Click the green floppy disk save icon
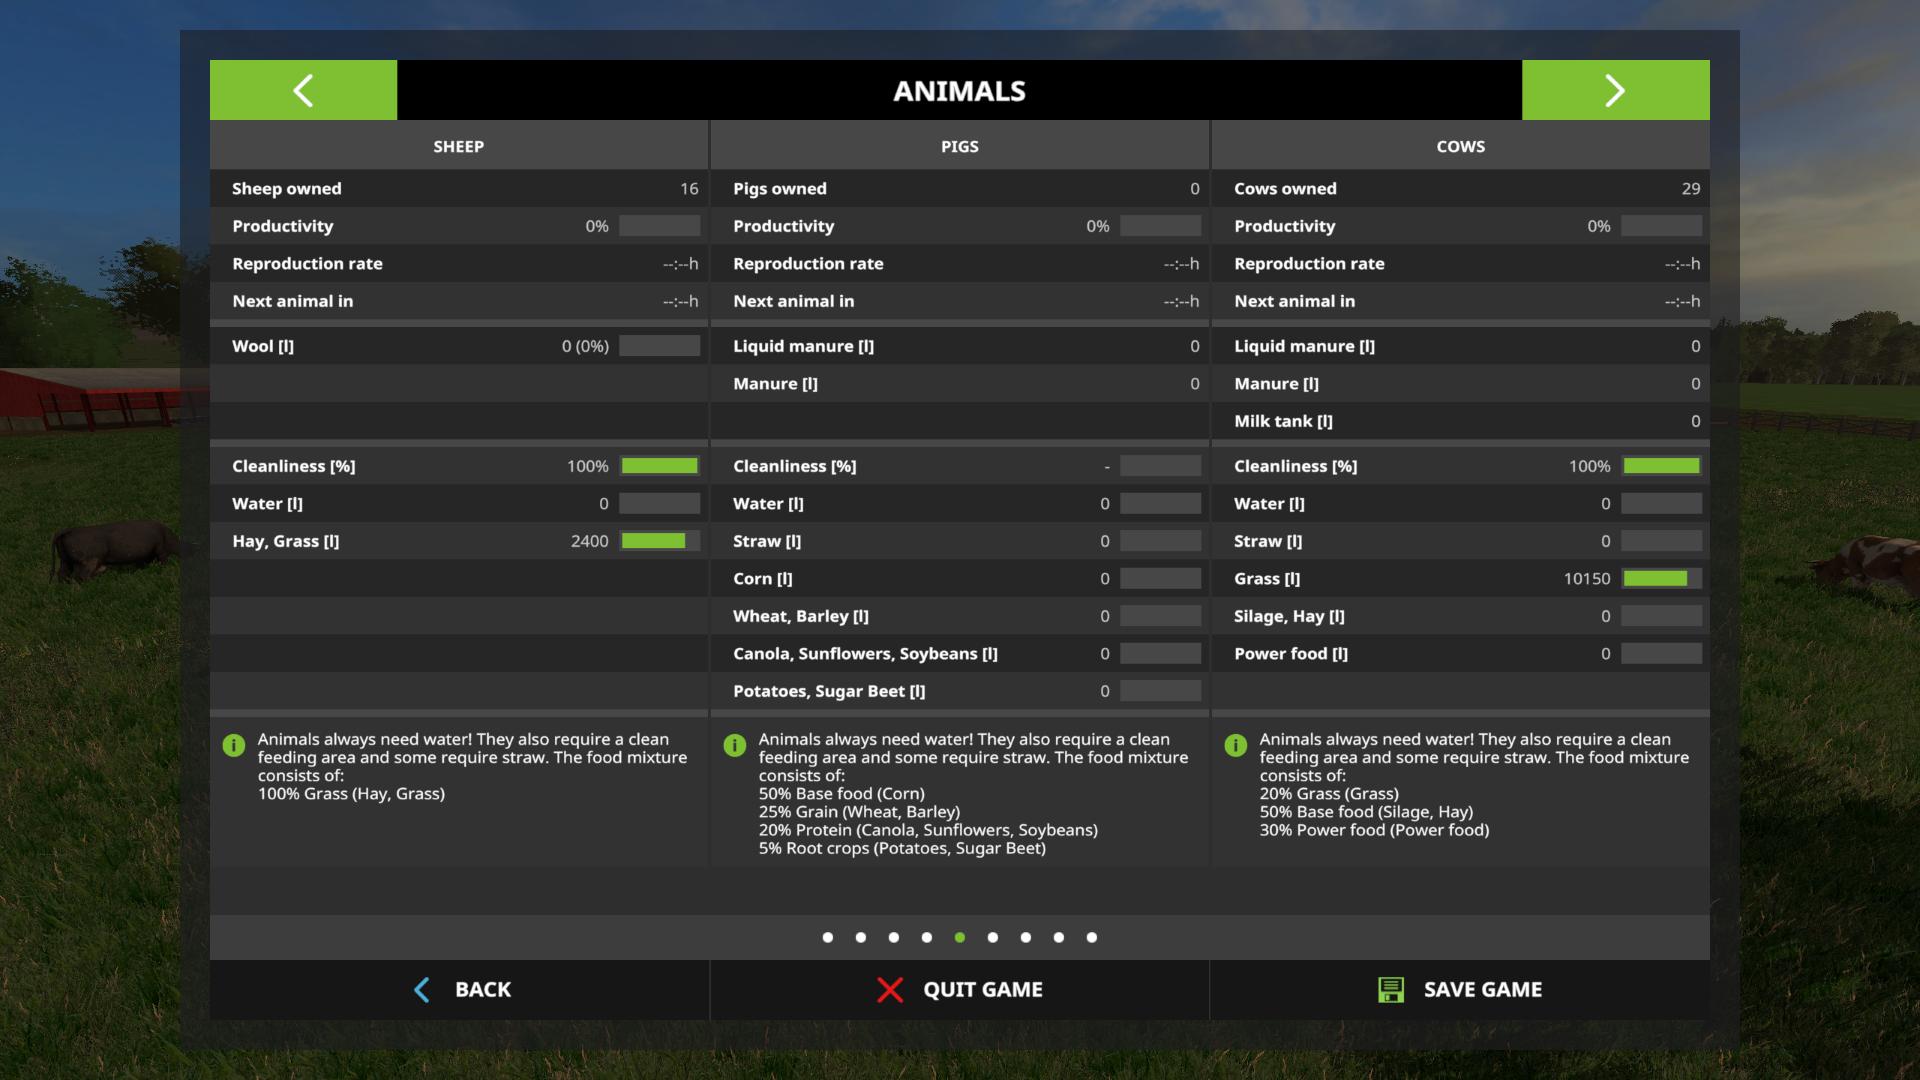 (x=1391, y=990)
